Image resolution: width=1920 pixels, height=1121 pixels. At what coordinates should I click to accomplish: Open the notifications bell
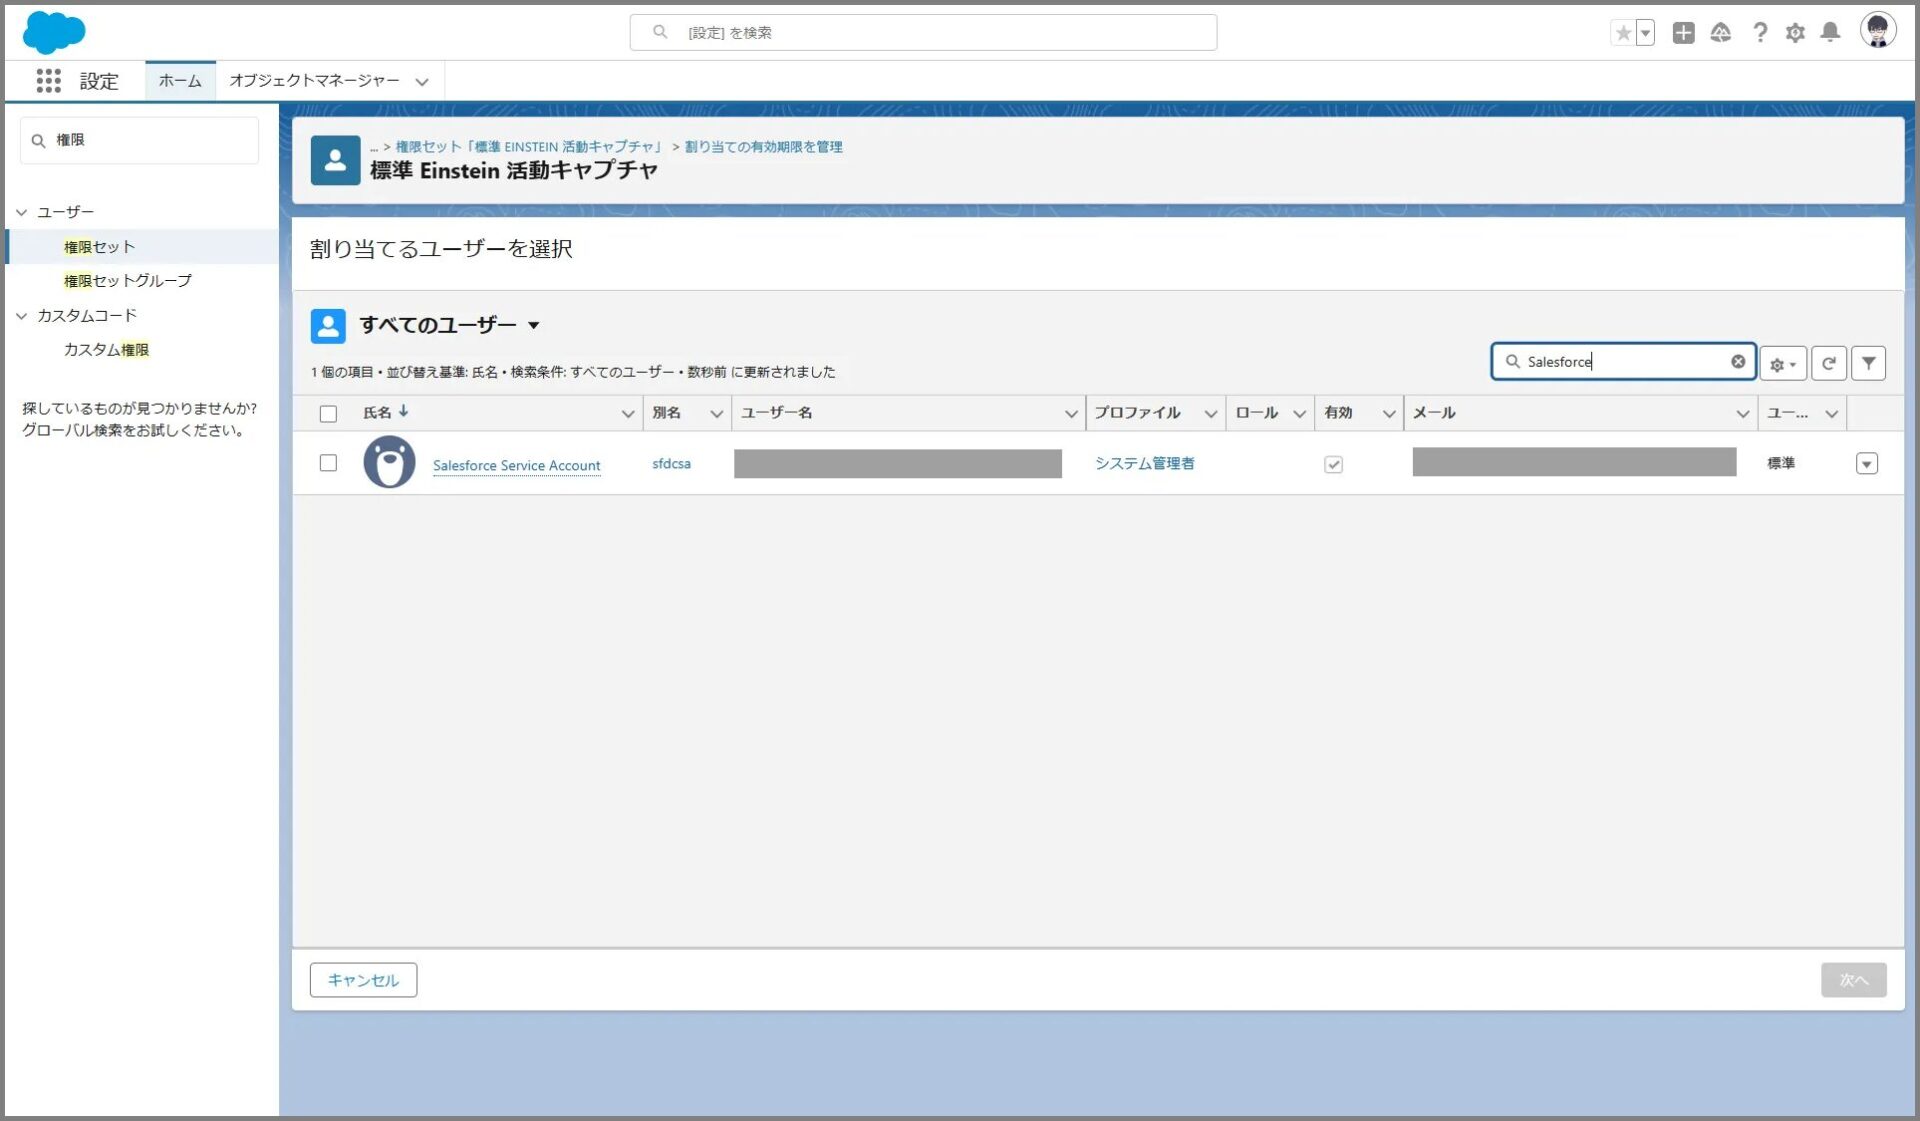tap(1831, 33)
